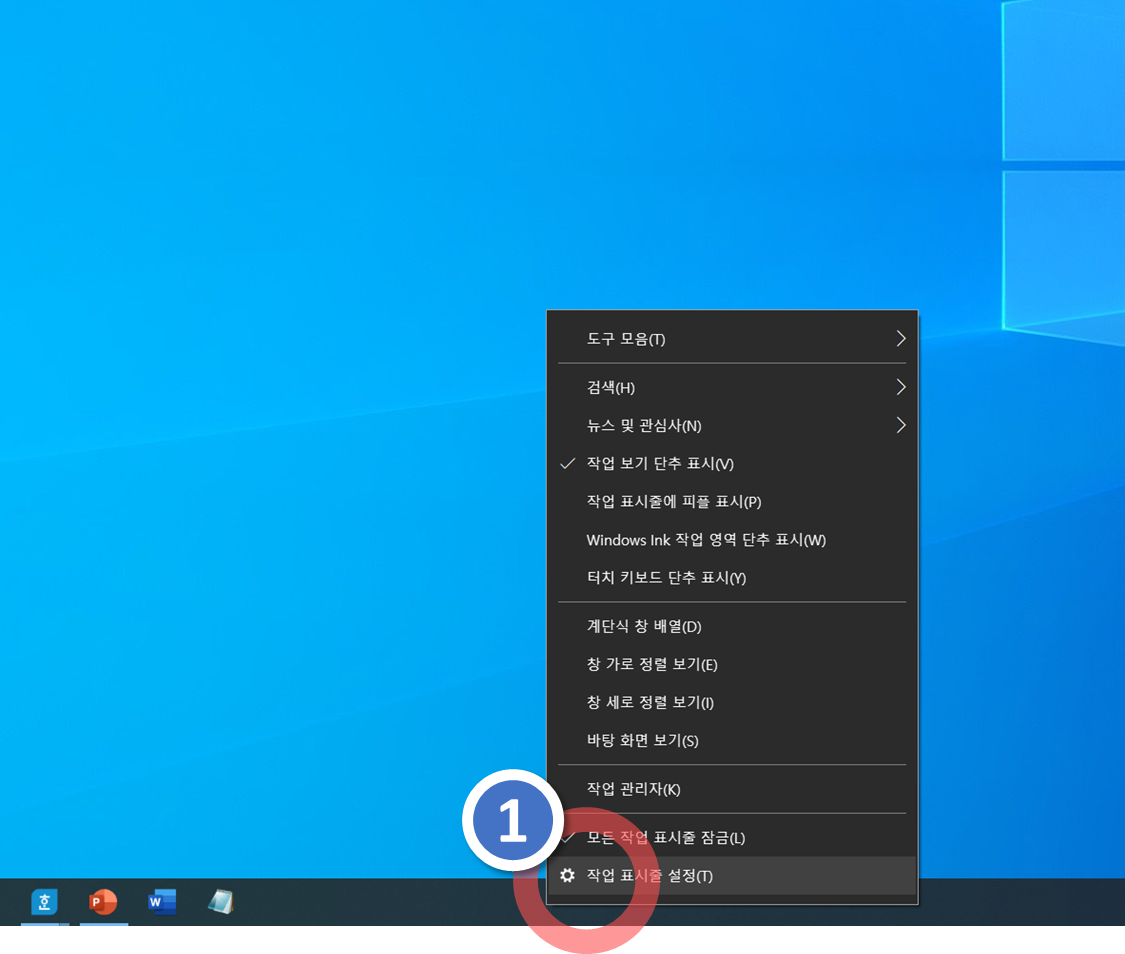Enable Windows Ink 작업 영역 단추 표시(W)
The width and height of the screenshot is (1125, 954).
(x=732, y=539)
